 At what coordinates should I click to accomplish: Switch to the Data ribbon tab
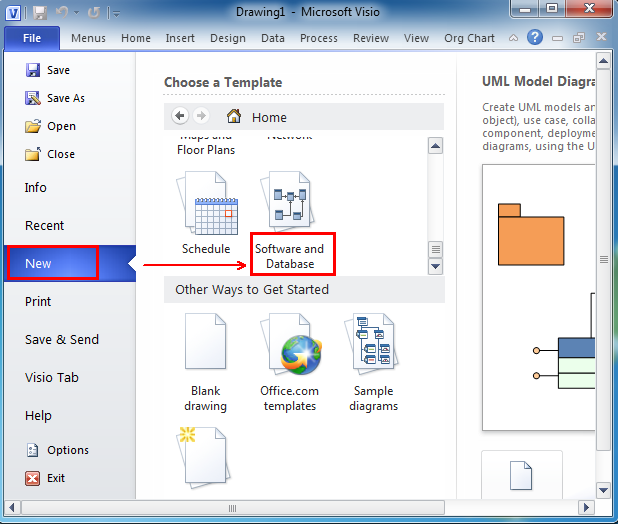point(273,38)
